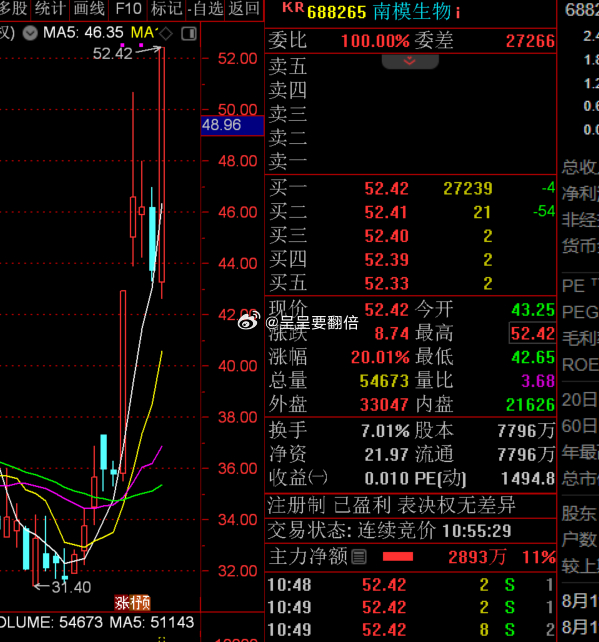Select the 48.96 price cursor label
The width and height of the screenshot is (599, 642).
tap(232, 125)
